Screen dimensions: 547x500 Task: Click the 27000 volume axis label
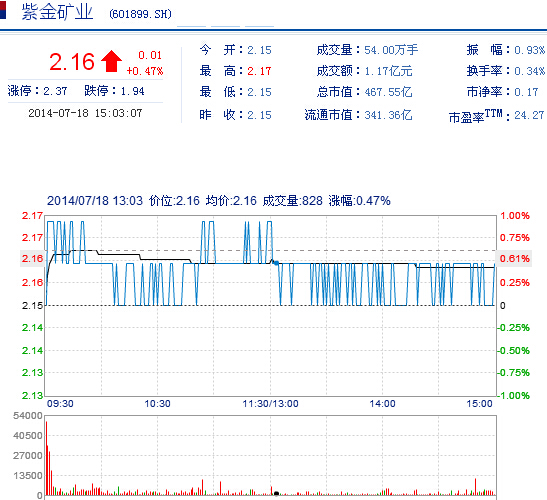(x=28, y=456)
